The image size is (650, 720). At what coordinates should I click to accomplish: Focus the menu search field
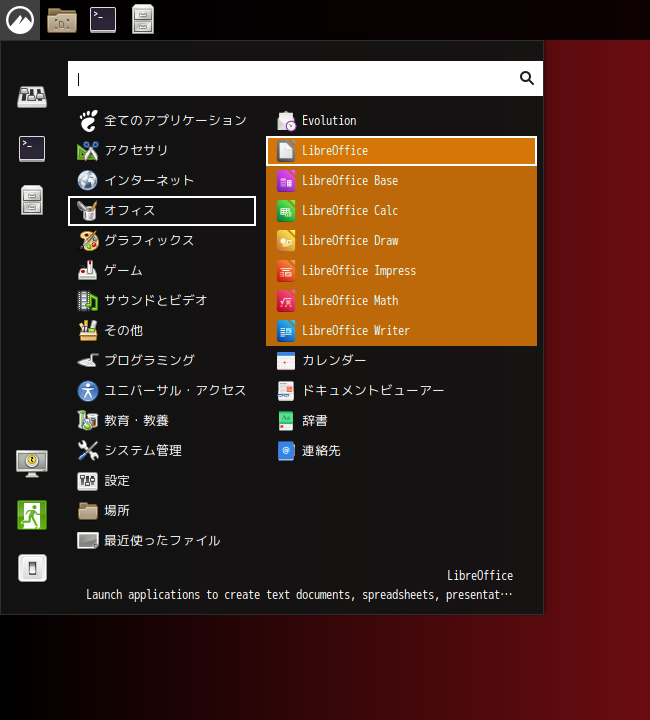click(x=305, y=79)
